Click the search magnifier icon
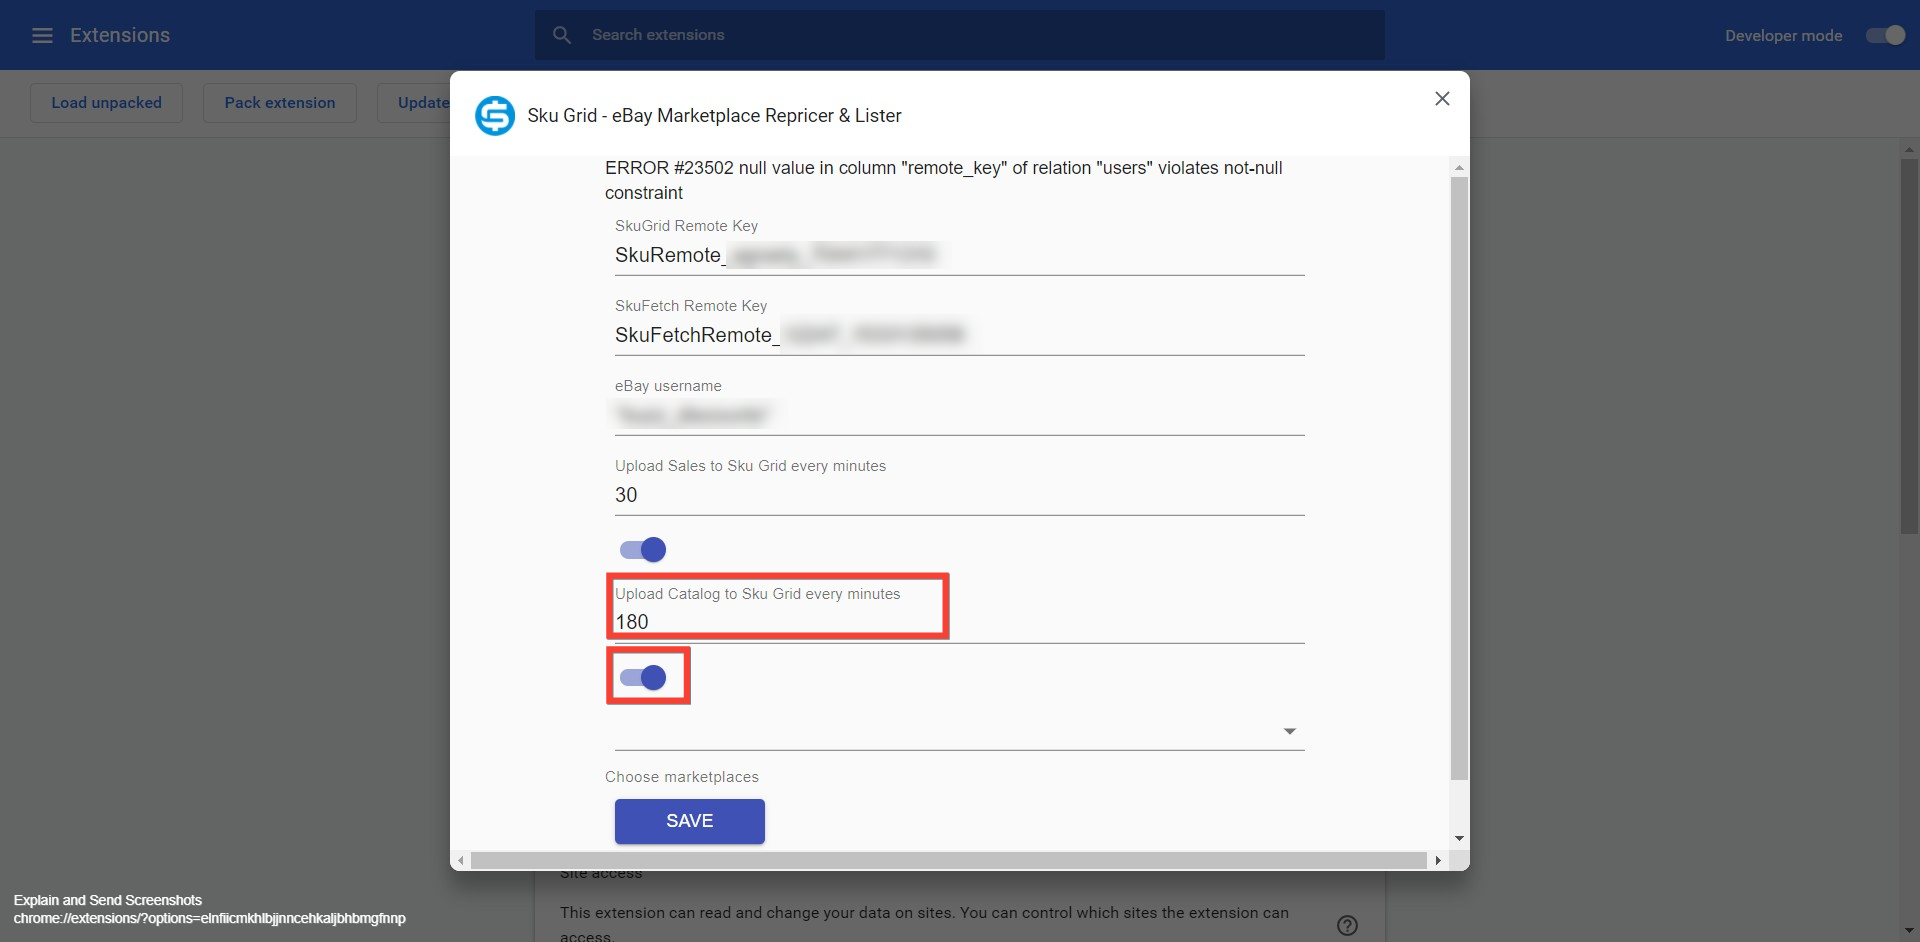Image resolution: width=1920 pixels, height=942 pixels. tap(562, 35)
